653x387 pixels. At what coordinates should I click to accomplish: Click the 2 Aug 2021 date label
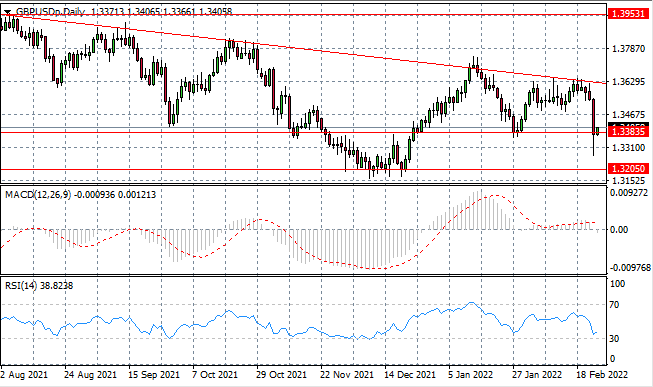tap(24, 375)
